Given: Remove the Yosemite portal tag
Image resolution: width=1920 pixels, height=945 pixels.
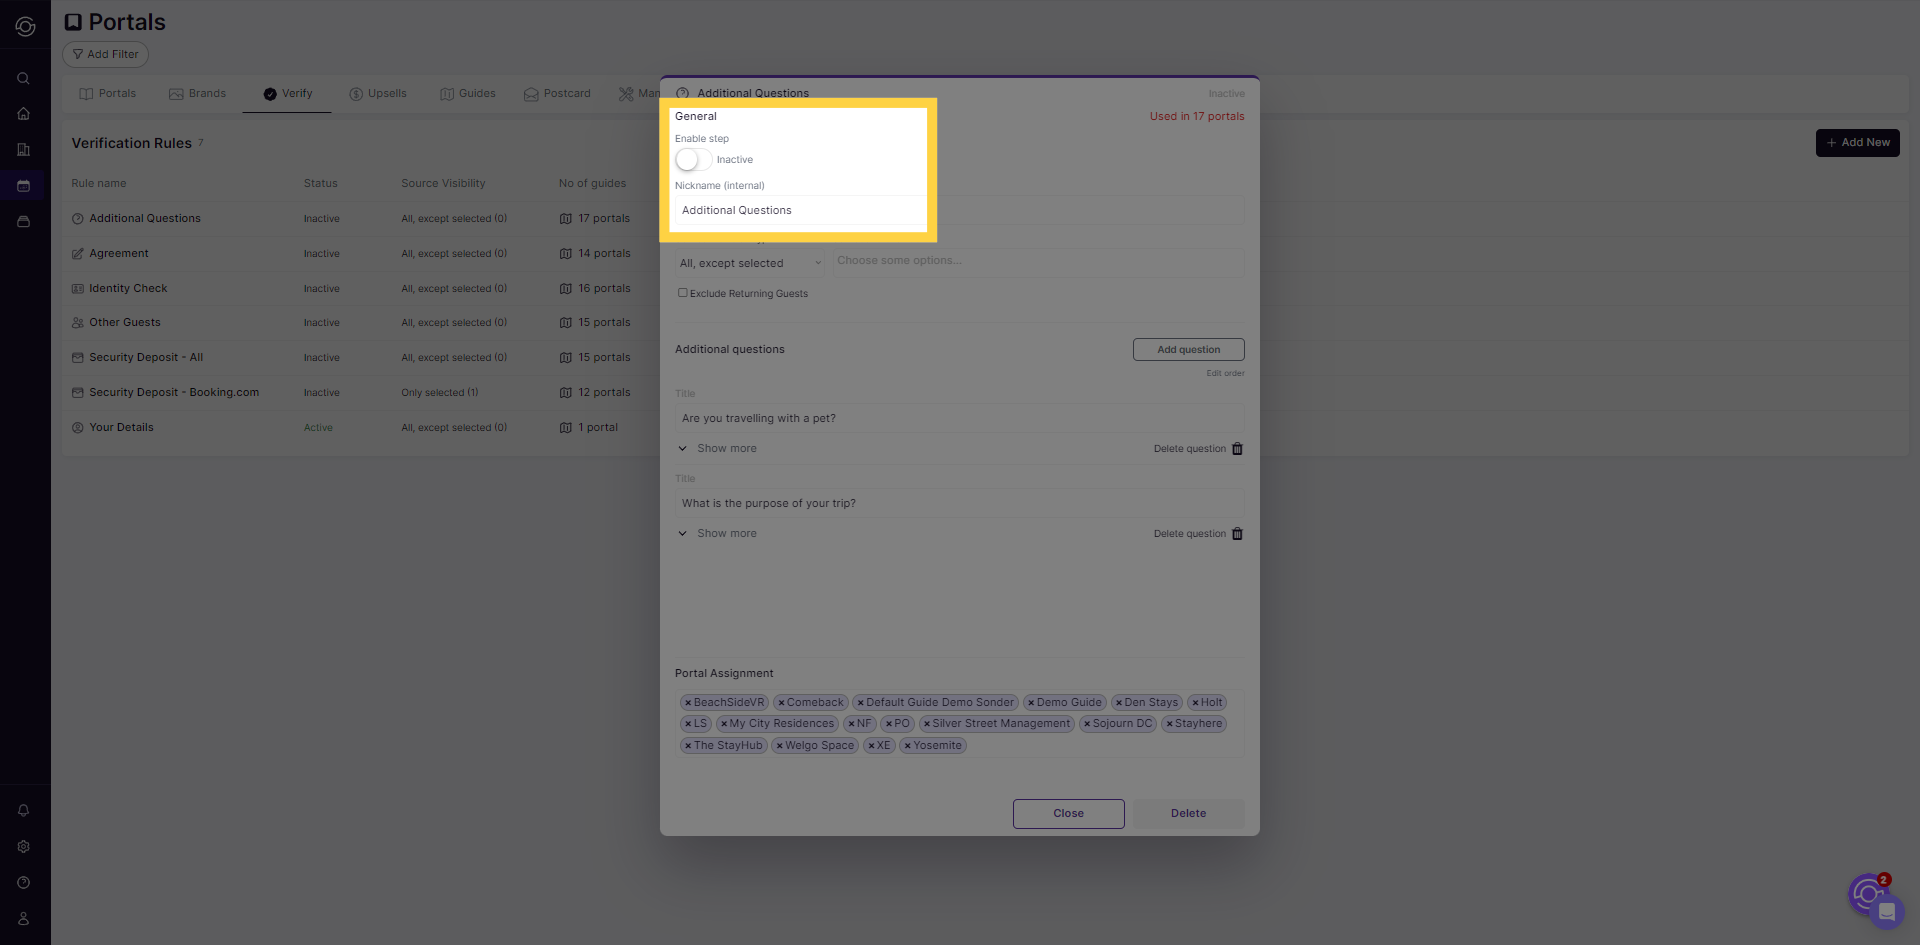Looking at the screenshot, I should [907, 746].
